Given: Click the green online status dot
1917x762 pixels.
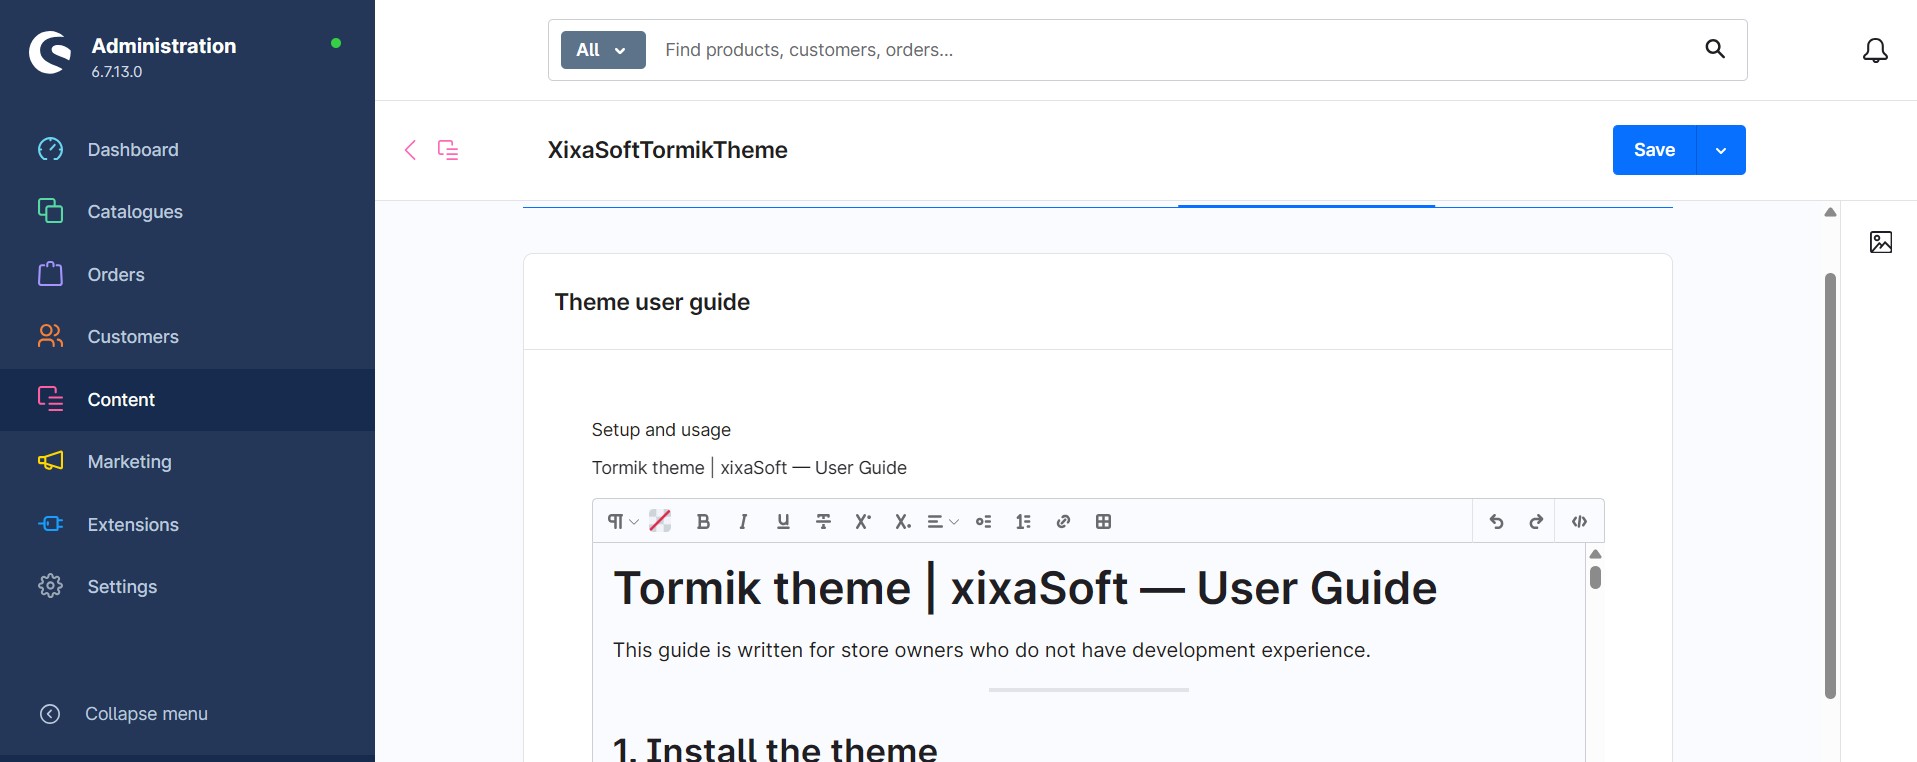Looking at the screenshot, I should pyautogui.click(x=336, y=43).
